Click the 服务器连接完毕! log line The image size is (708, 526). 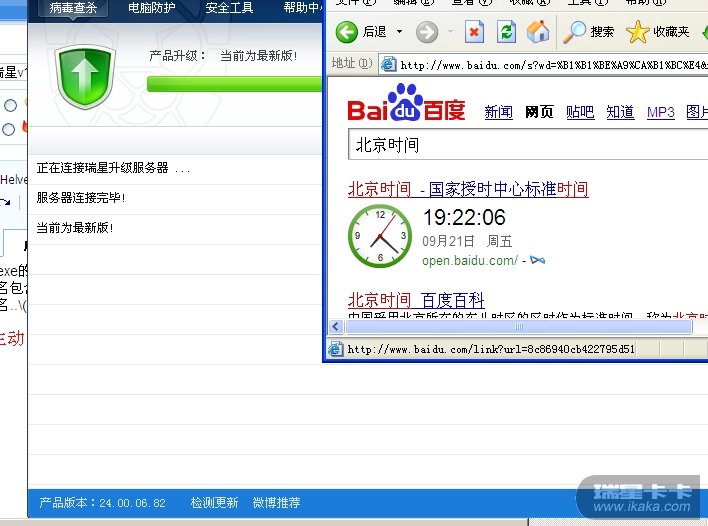pos(81,198)
